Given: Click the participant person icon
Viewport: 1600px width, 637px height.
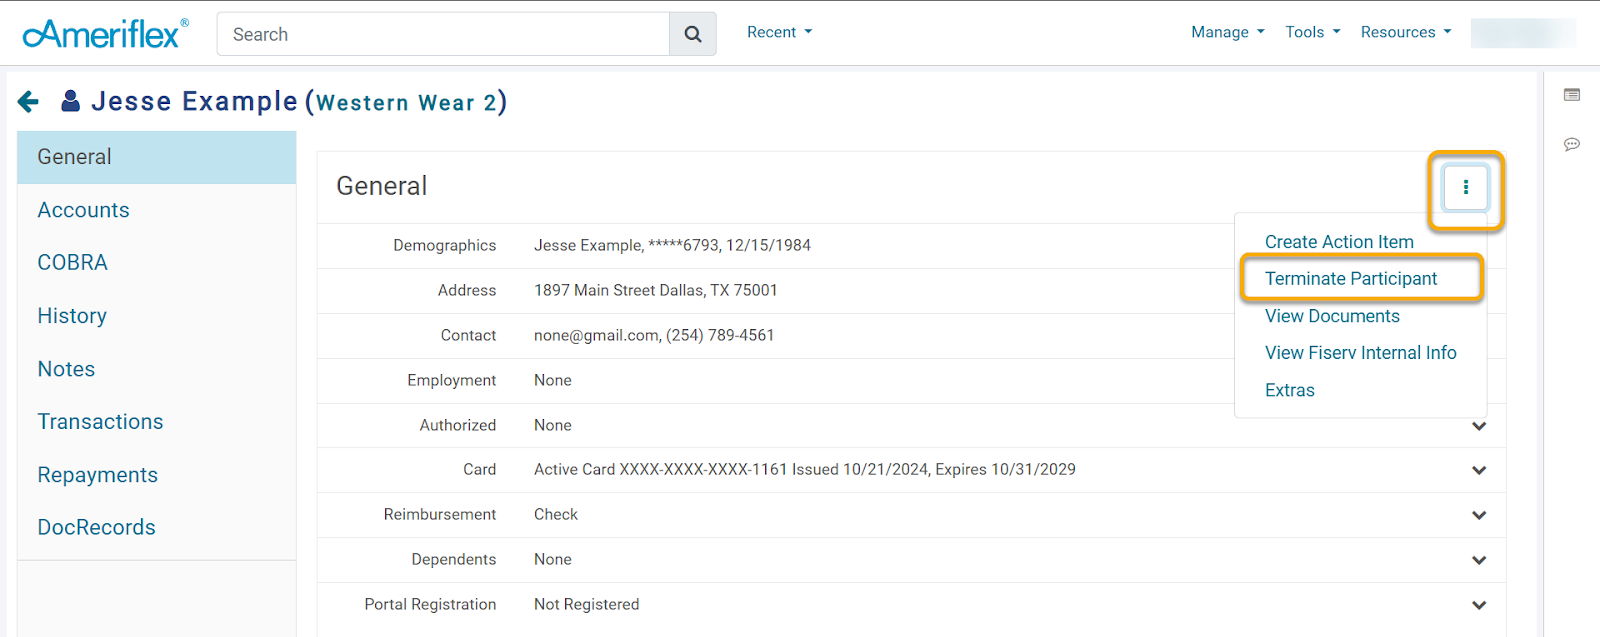Looking at the screenshot, I should [x=70, y=101].
